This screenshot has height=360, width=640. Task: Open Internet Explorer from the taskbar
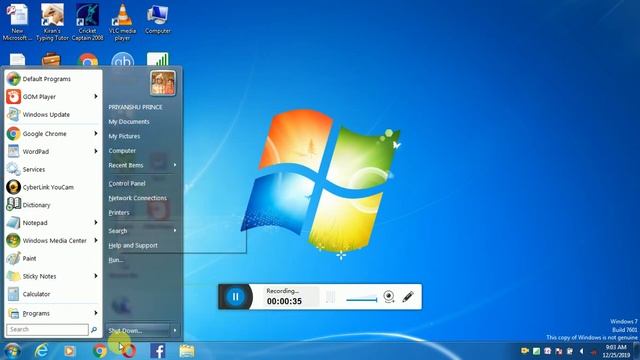[x=41, y=351]
